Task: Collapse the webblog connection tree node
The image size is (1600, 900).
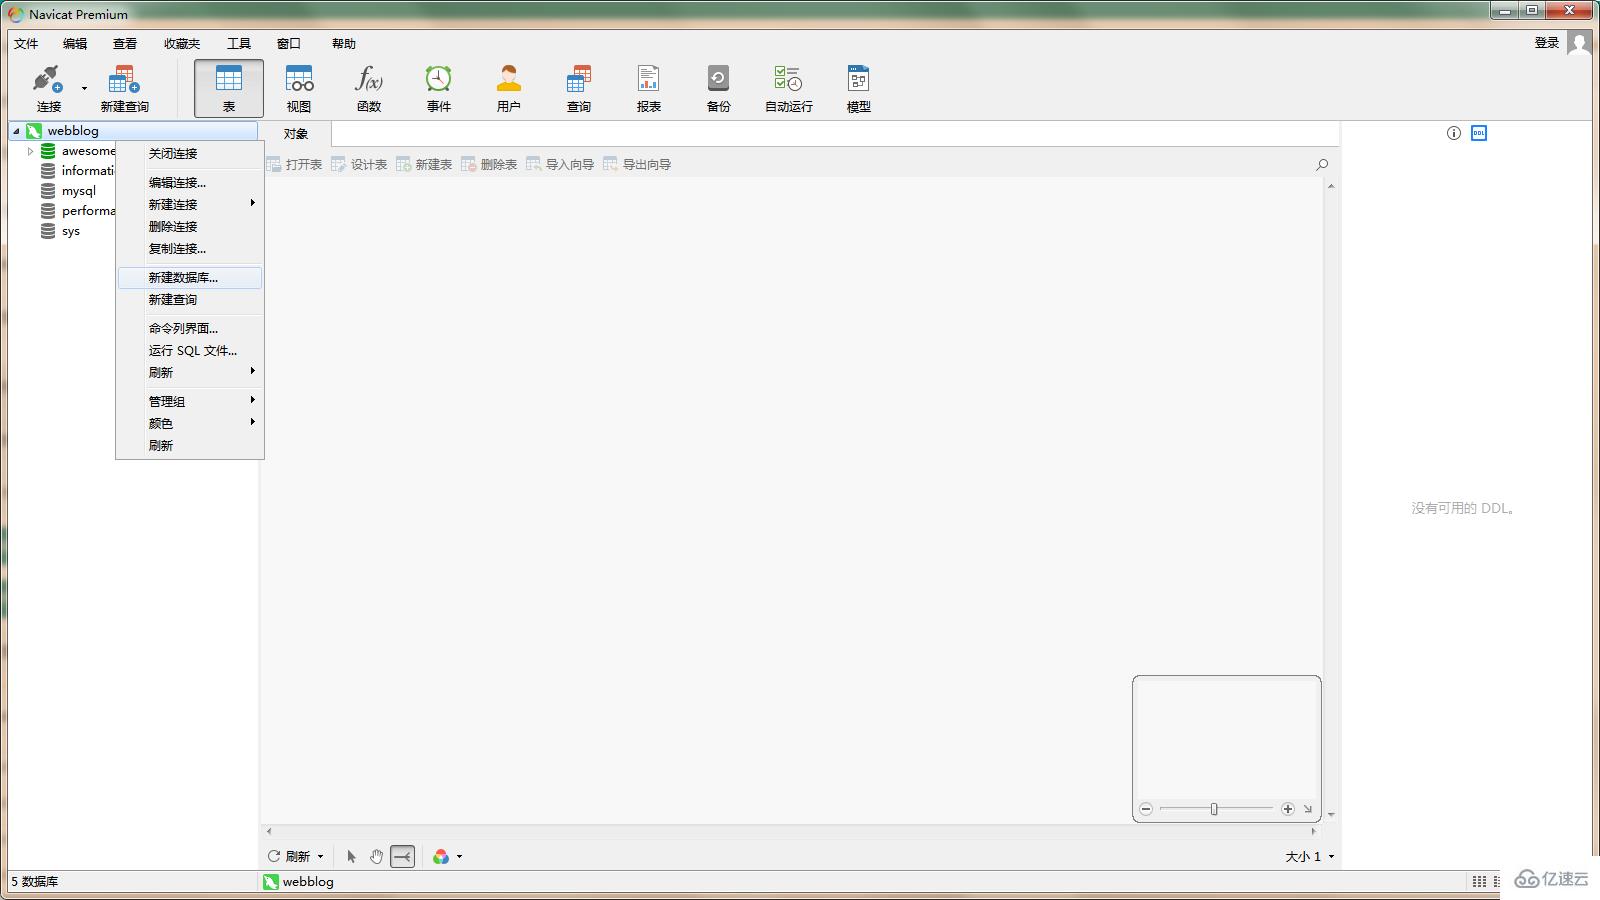Action: pos(16,131)
